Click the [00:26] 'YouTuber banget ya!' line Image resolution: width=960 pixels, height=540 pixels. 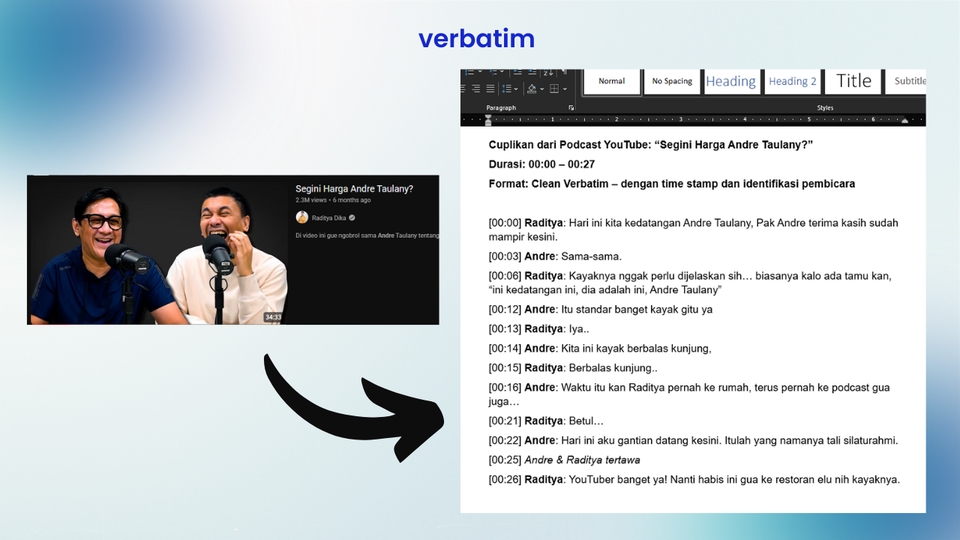694,479
